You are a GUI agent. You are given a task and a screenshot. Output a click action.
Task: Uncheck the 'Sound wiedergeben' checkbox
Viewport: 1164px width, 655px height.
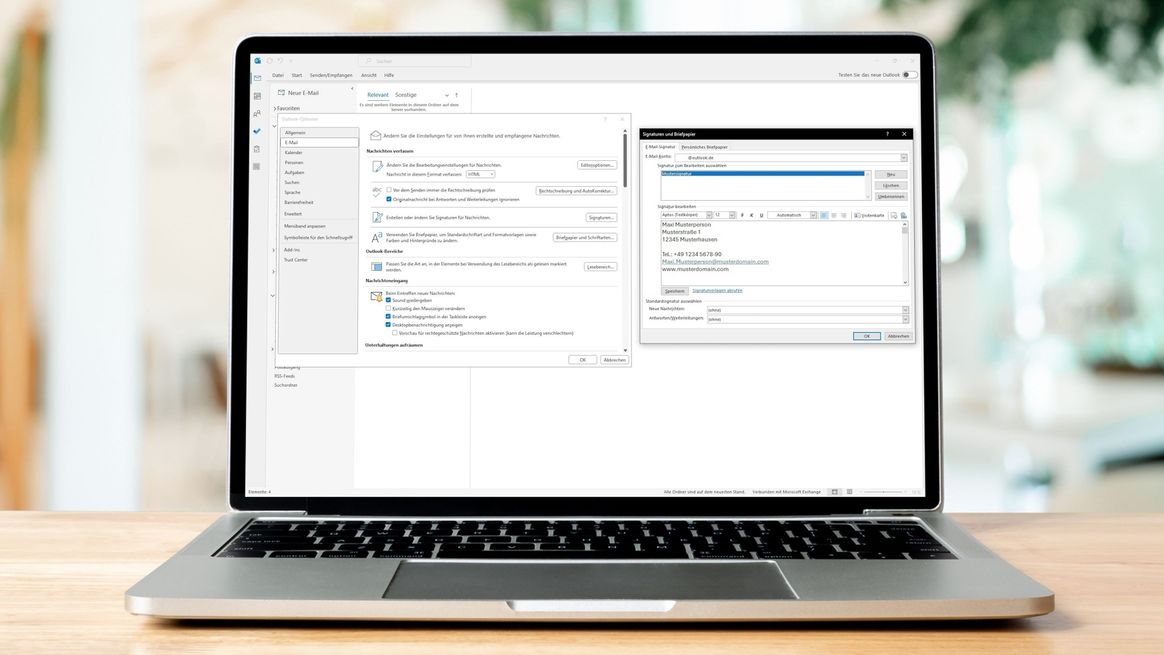point(389,300)
